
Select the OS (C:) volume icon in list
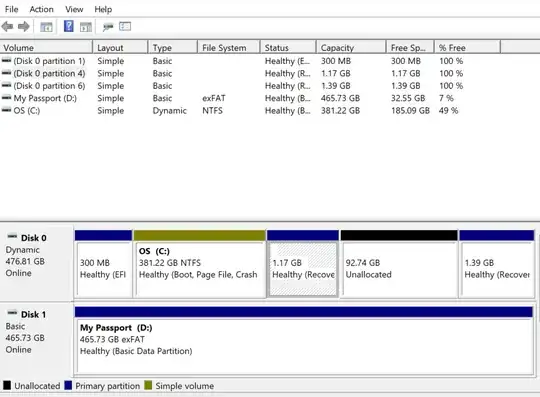(6, 110)
